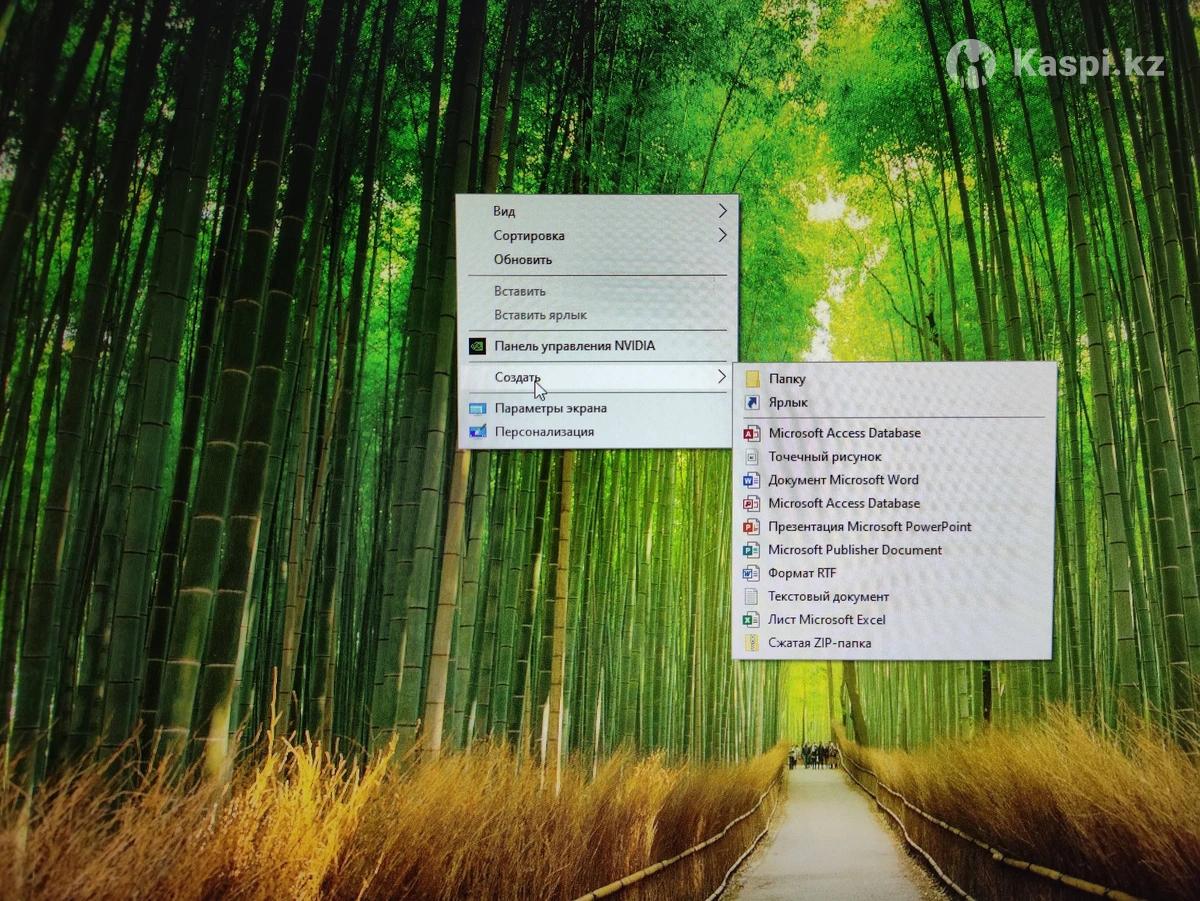1200x901 pixels.
Task: Open the Создать submenu
Action: point(517,377)
